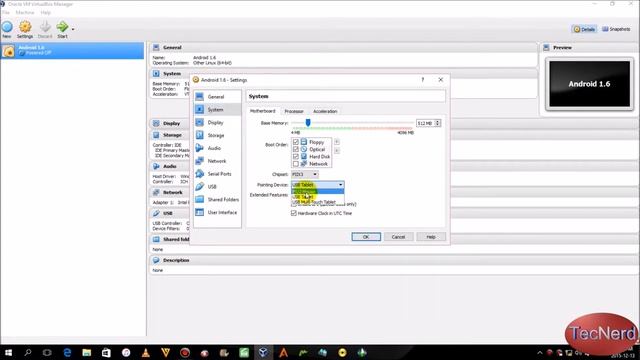The height and width of the screenshot is (360, 640).
Task: Select Display category in the Settings dialog sidebar
Action: tap(217, 122)
